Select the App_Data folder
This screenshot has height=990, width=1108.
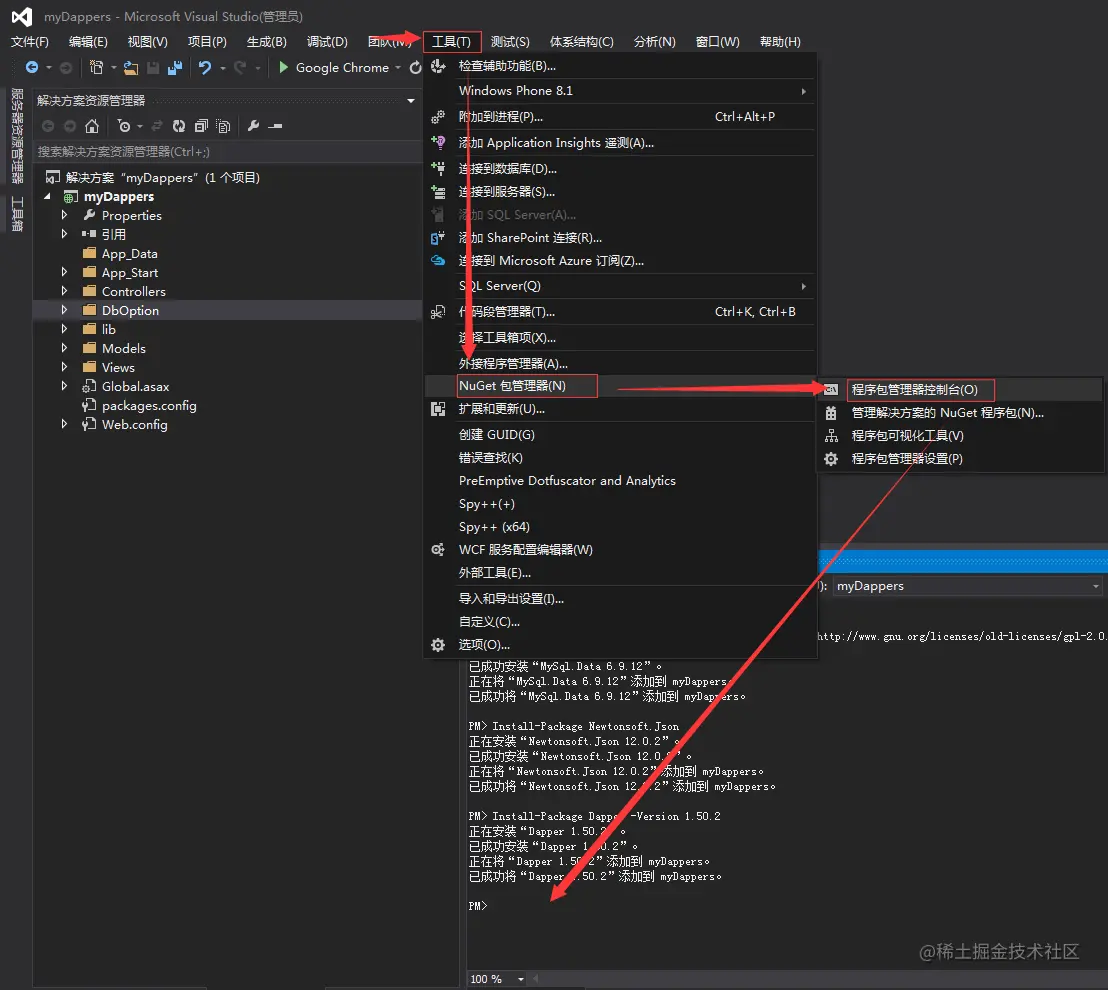click(129, 253)
